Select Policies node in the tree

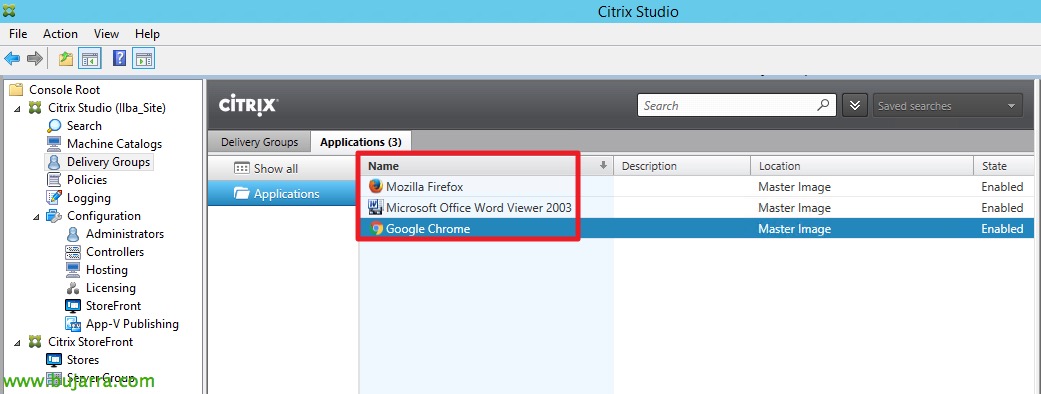[x=87, y=179]
